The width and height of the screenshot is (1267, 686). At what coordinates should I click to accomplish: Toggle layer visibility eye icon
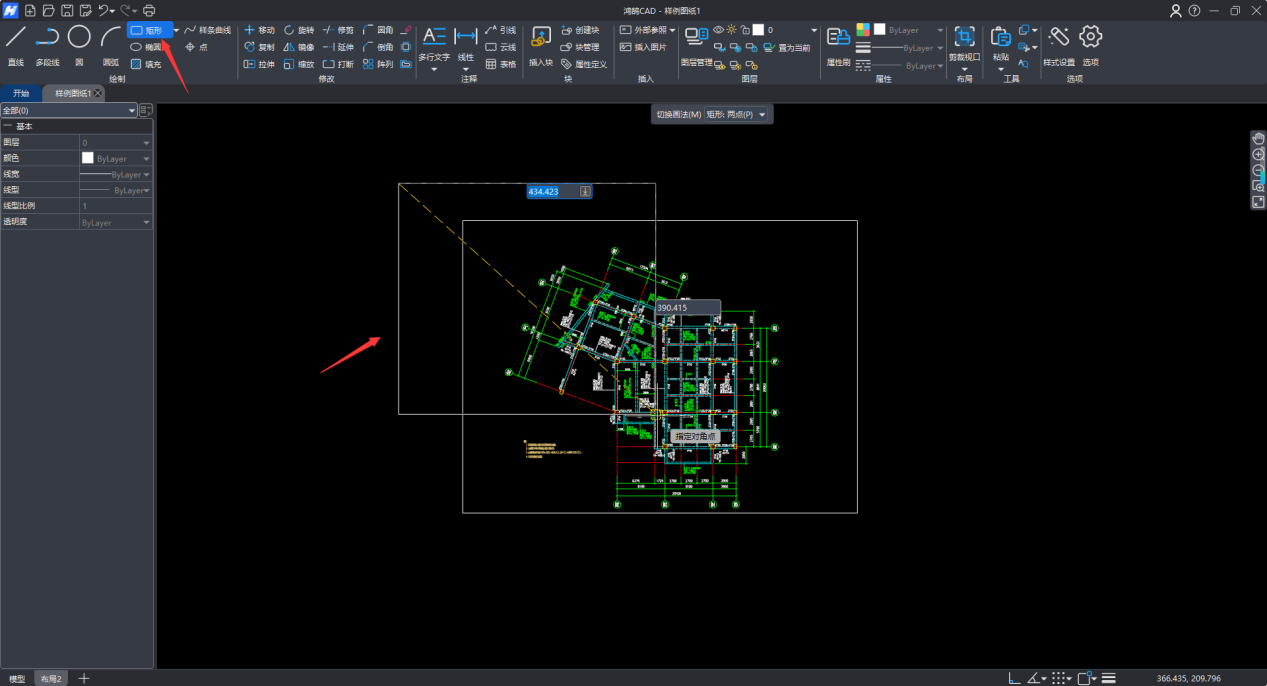pyautogui.click(x=718, y=30)
